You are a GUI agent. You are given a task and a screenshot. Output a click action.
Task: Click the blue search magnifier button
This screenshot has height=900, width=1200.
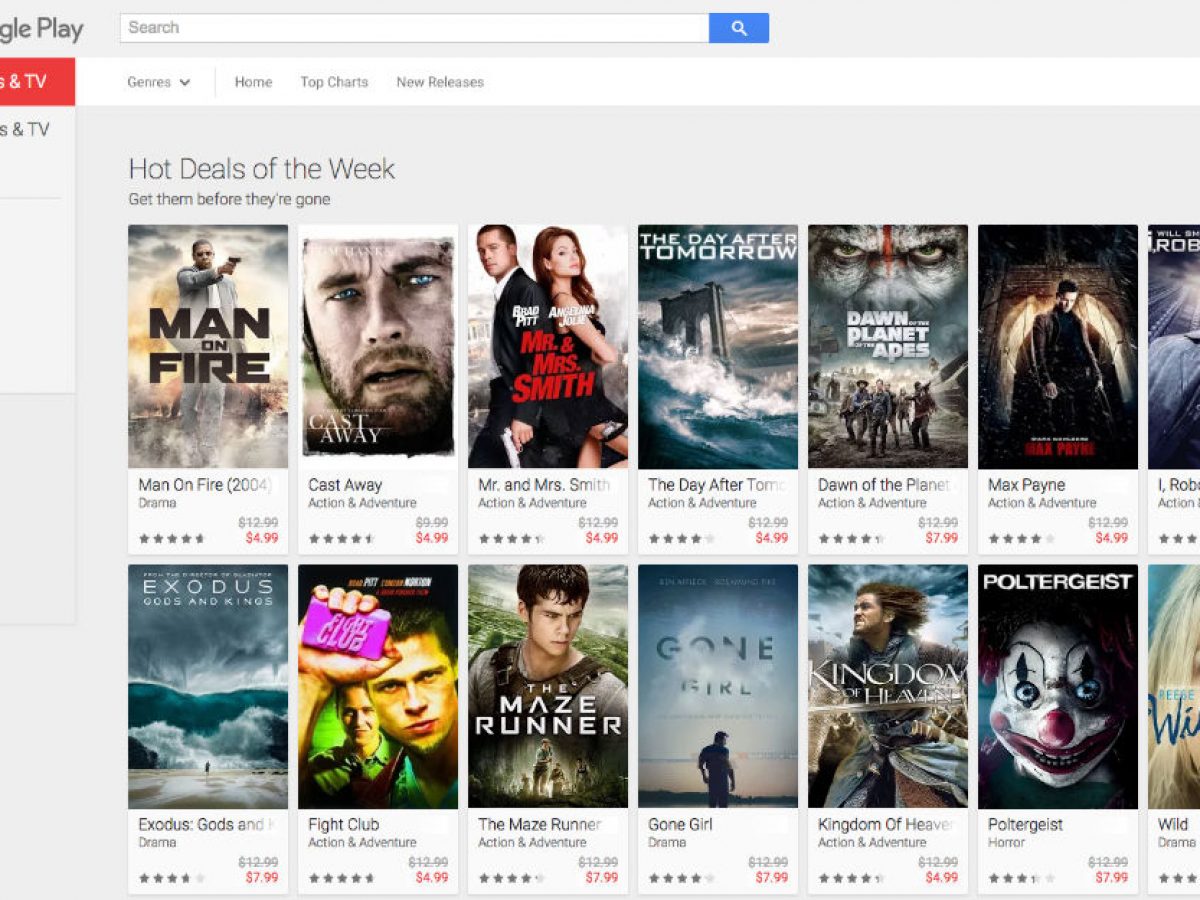point(738,28)
